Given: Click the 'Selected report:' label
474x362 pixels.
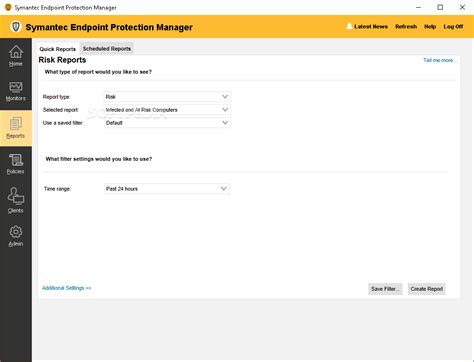Looking at the screenshot, I should coord(61,110).
